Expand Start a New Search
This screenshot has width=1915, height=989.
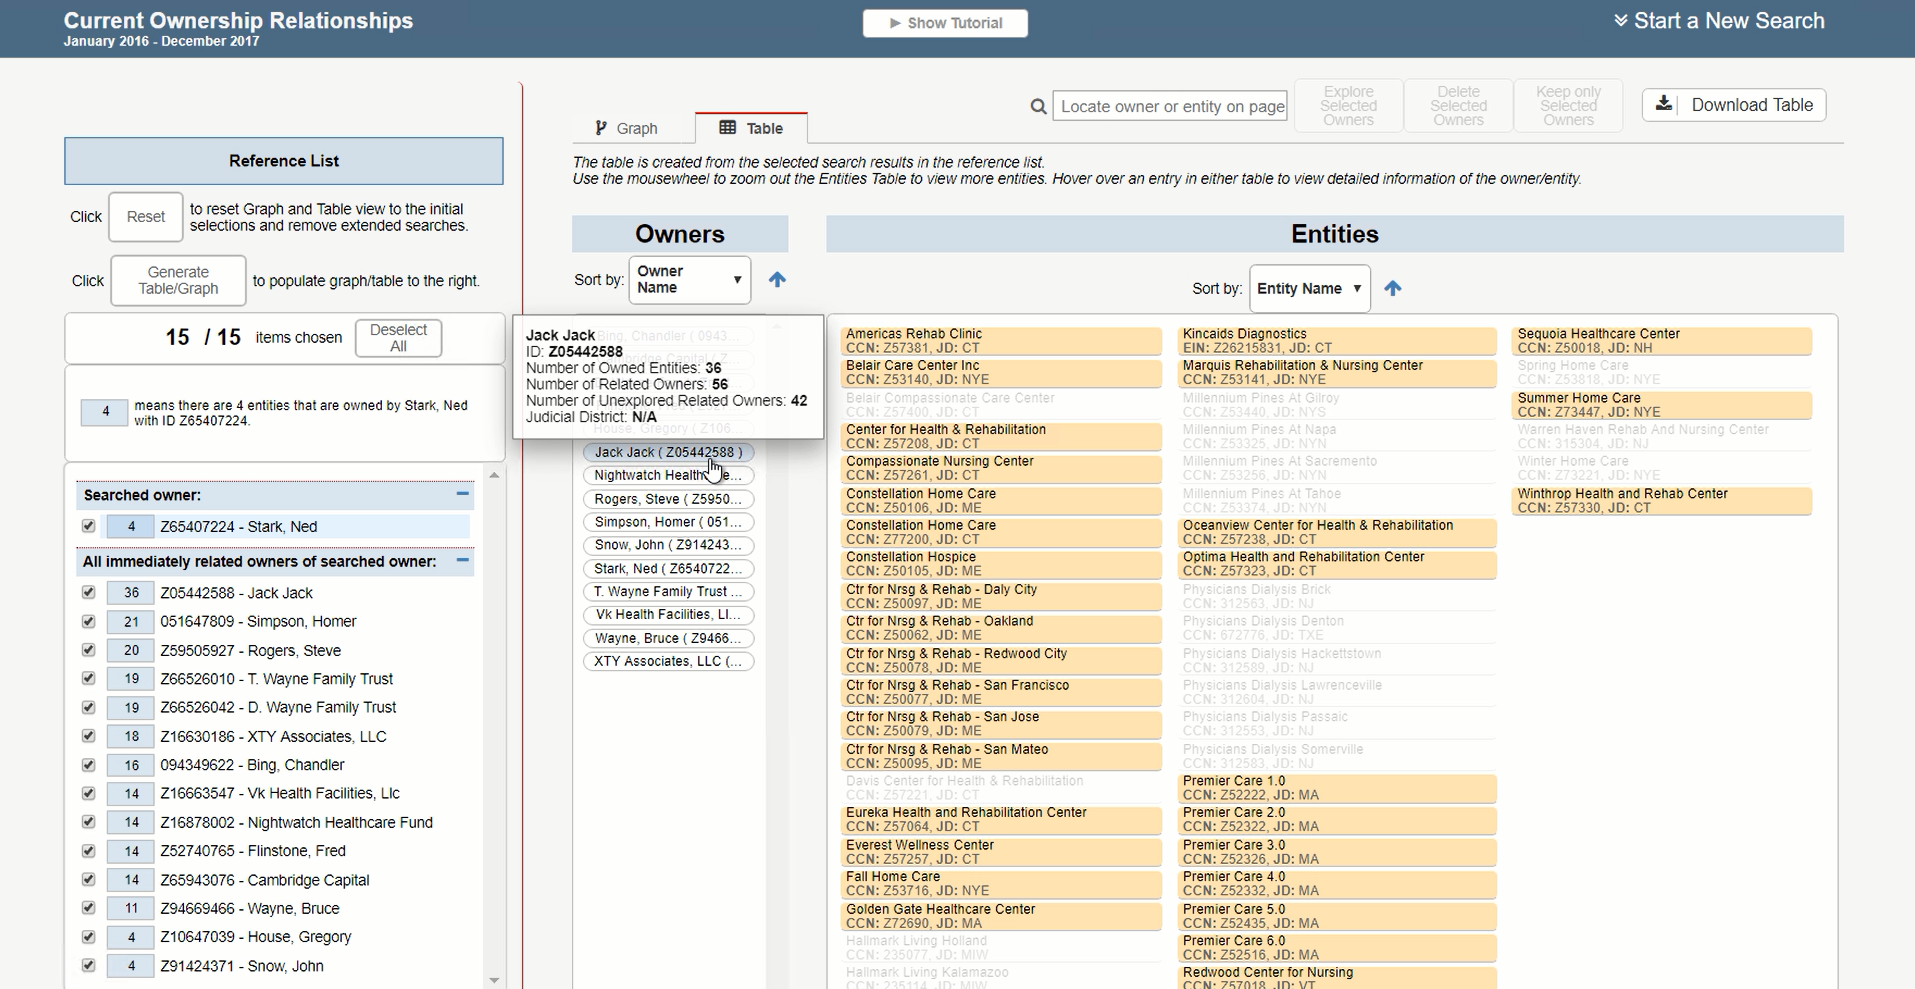1719,21
